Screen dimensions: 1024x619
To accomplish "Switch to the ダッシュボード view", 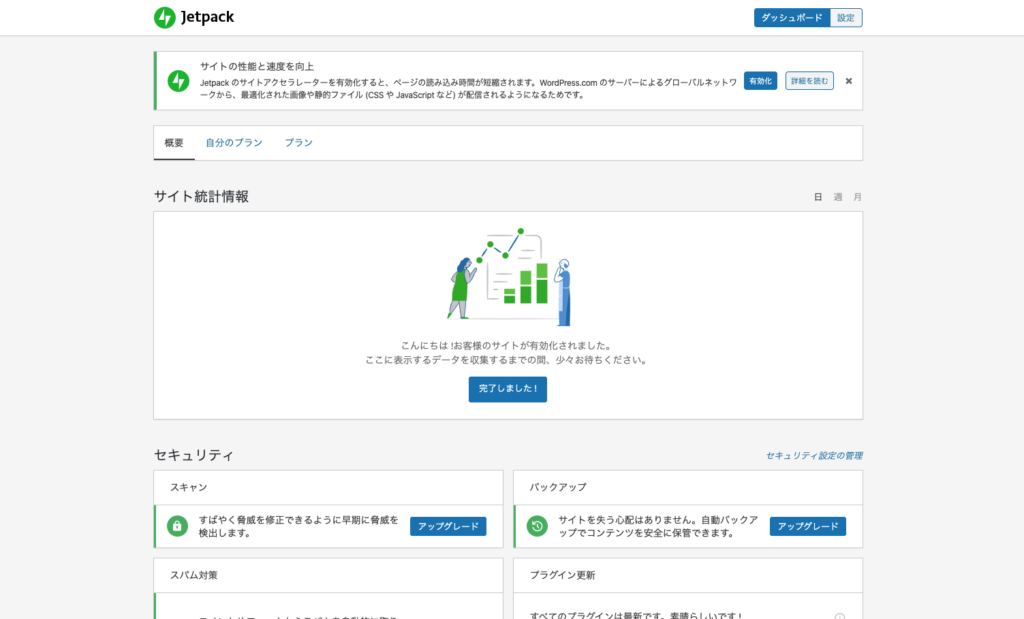I will tap(792, 18).
